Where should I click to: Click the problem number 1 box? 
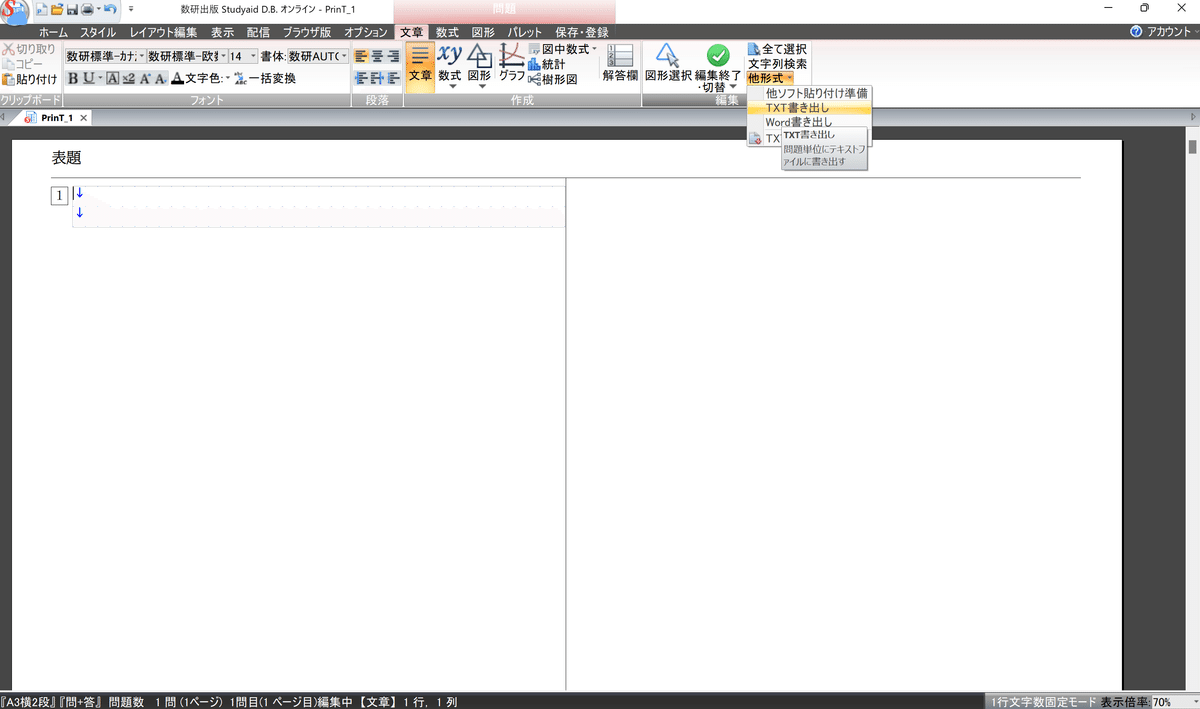pyautogui.click(x=60, y=195)
